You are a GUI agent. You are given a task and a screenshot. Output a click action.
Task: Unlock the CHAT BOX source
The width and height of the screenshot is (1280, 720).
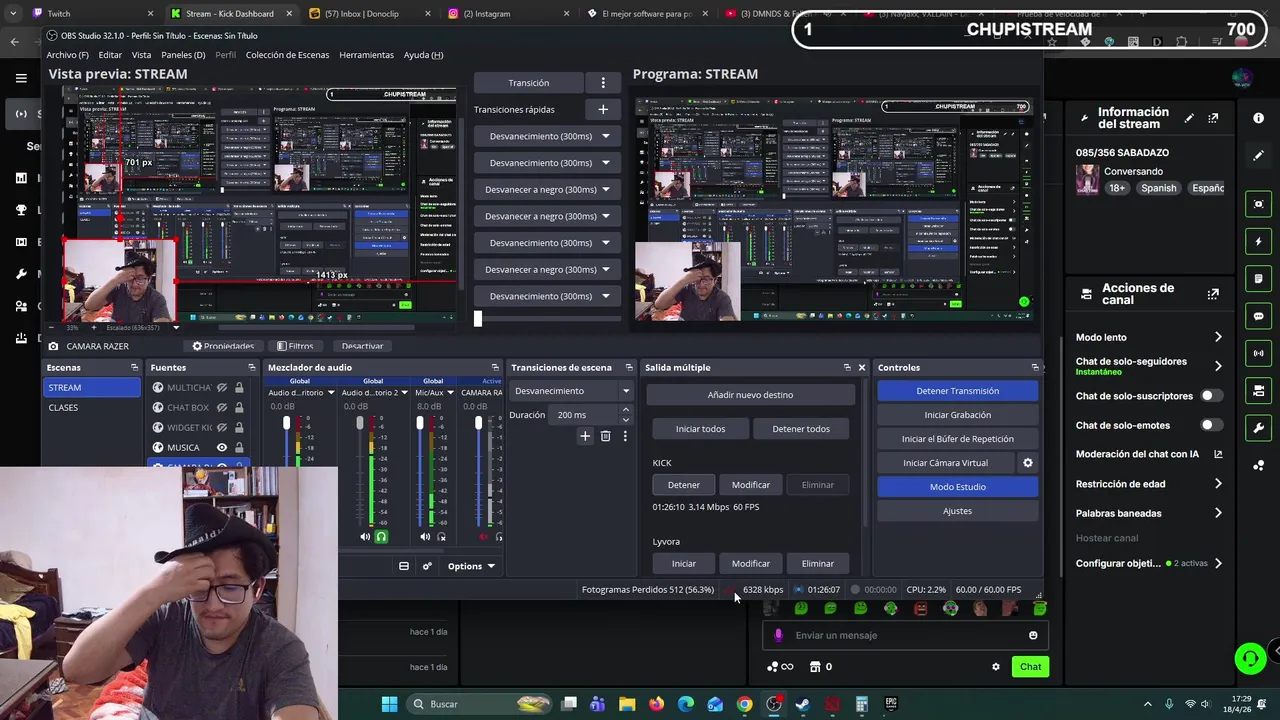pos(239,408)
